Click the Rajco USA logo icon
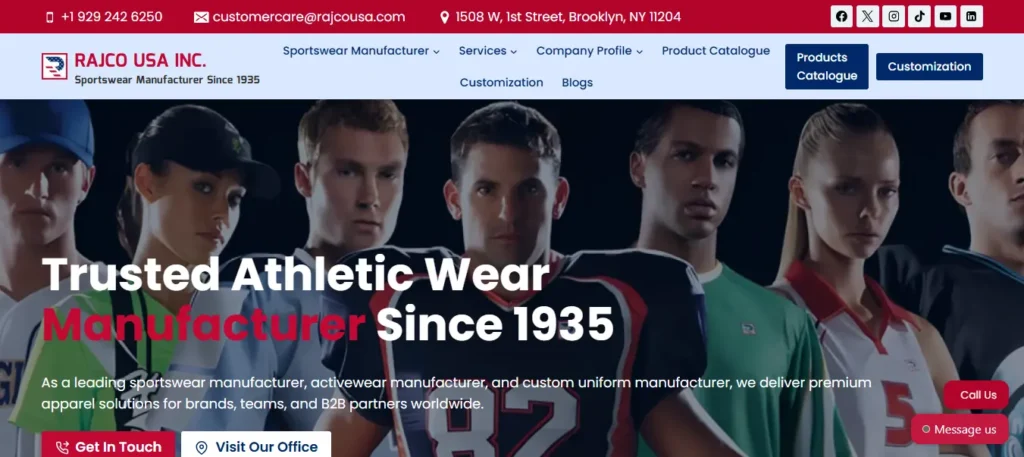Image resolution: width=1024 pixels, height=457 pixels. (54, 67)
